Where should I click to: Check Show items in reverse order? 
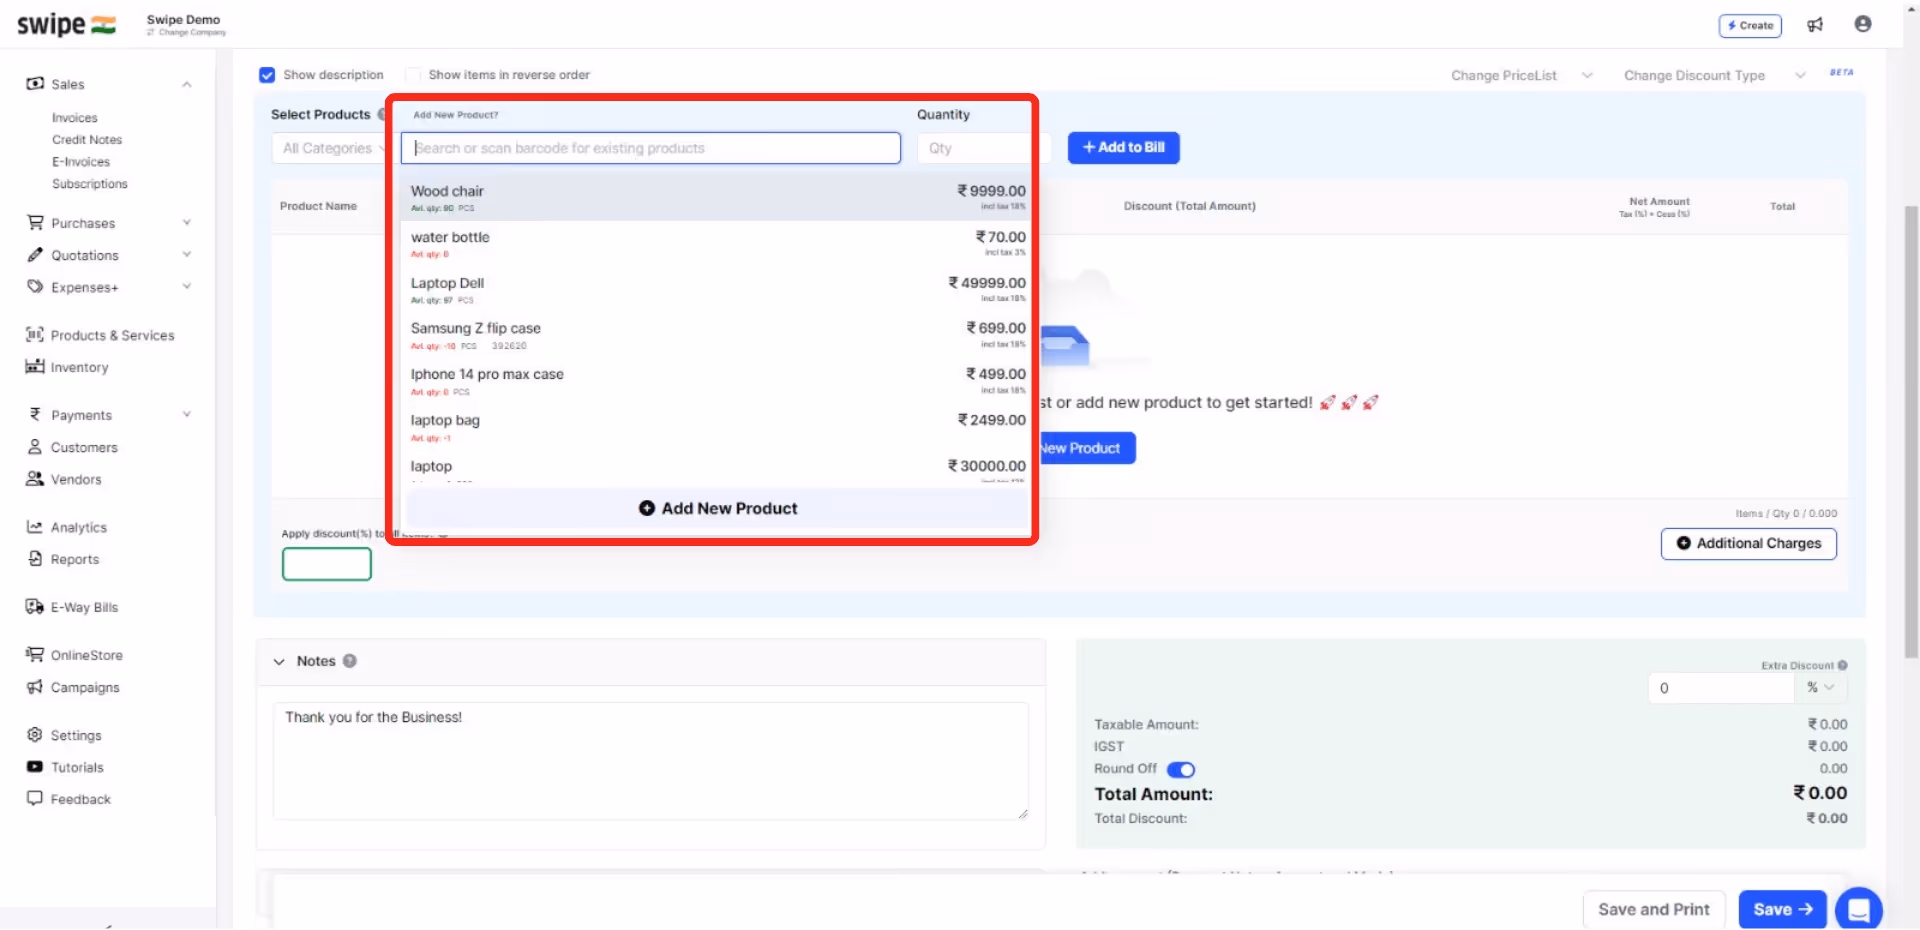click(413, 75)
